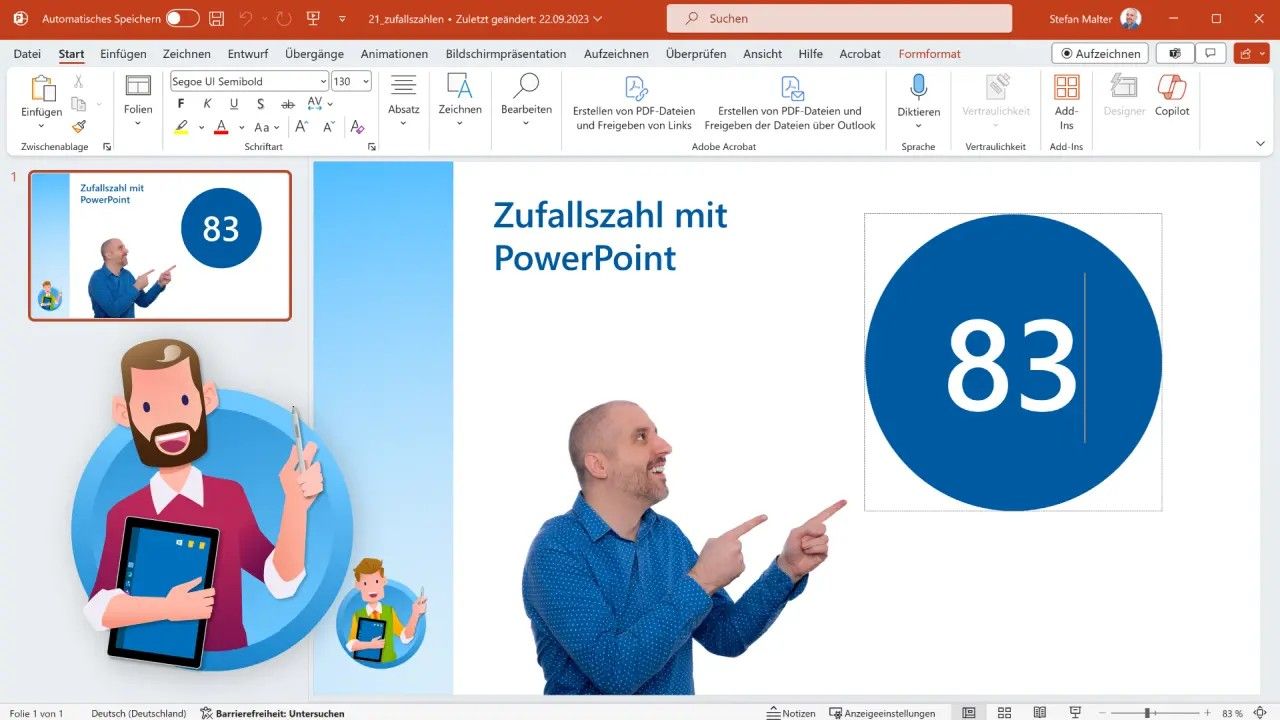Toggle the Automatisches Speichern switch
Viewport: 1280px width, 720px height.
182,18
